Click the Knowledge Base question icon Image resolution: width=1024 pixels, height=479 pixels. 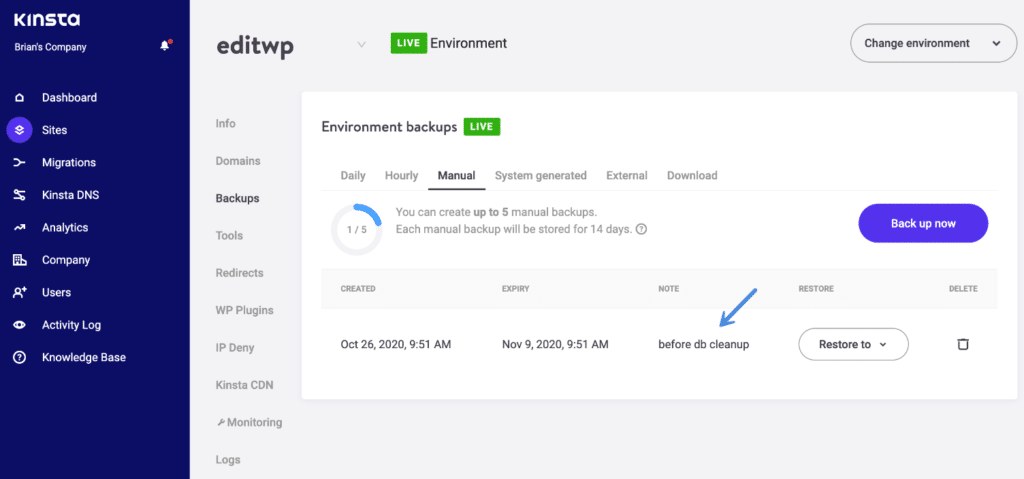[20, 357]
